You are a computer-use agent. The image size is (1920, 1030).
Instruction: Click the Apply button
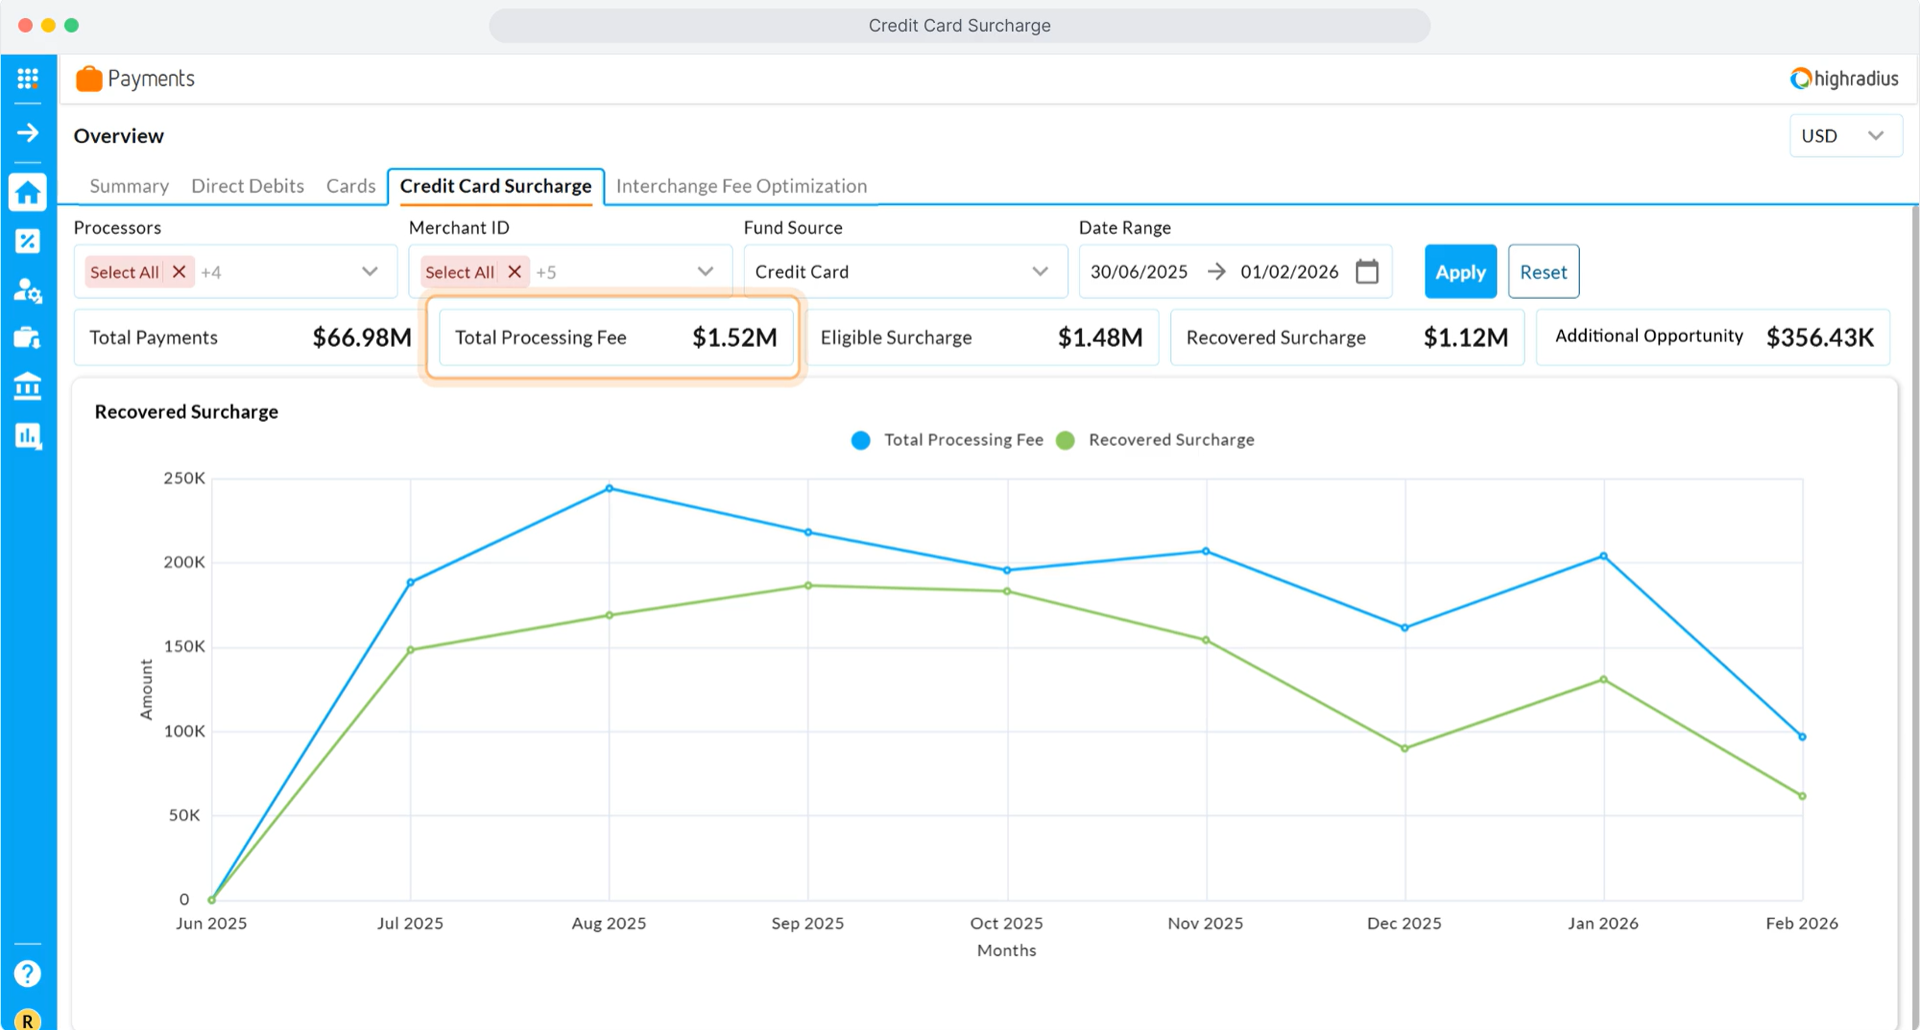click(x=1460, y=272)
